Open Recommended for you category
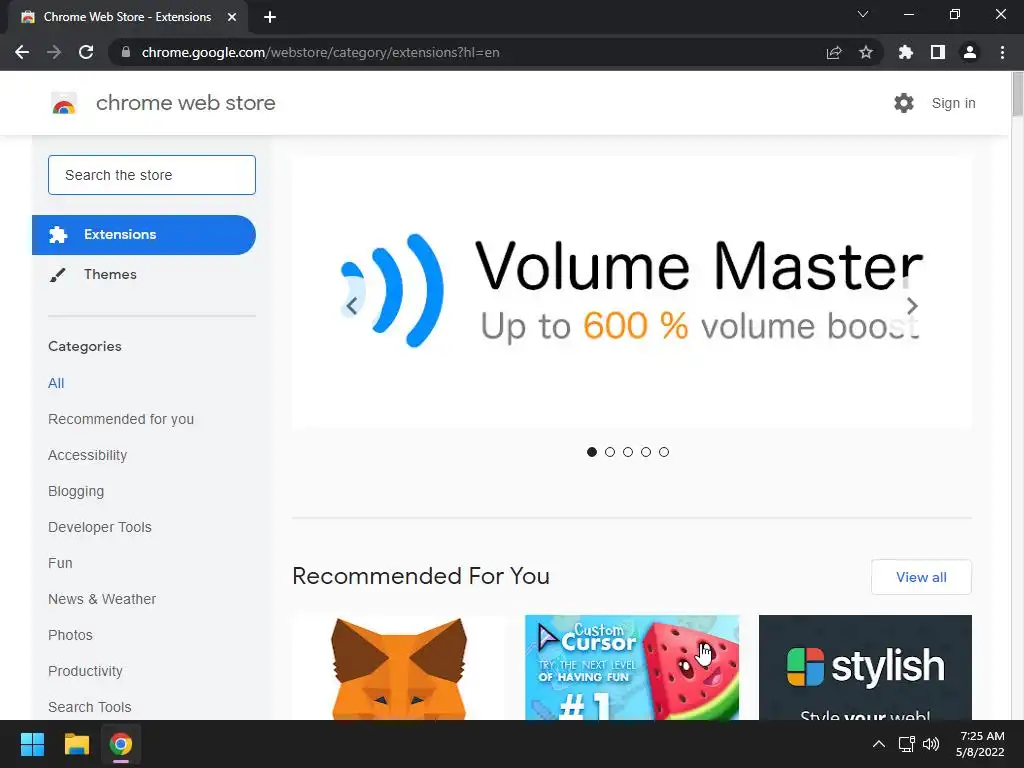1024x768 pixels. 121,419
